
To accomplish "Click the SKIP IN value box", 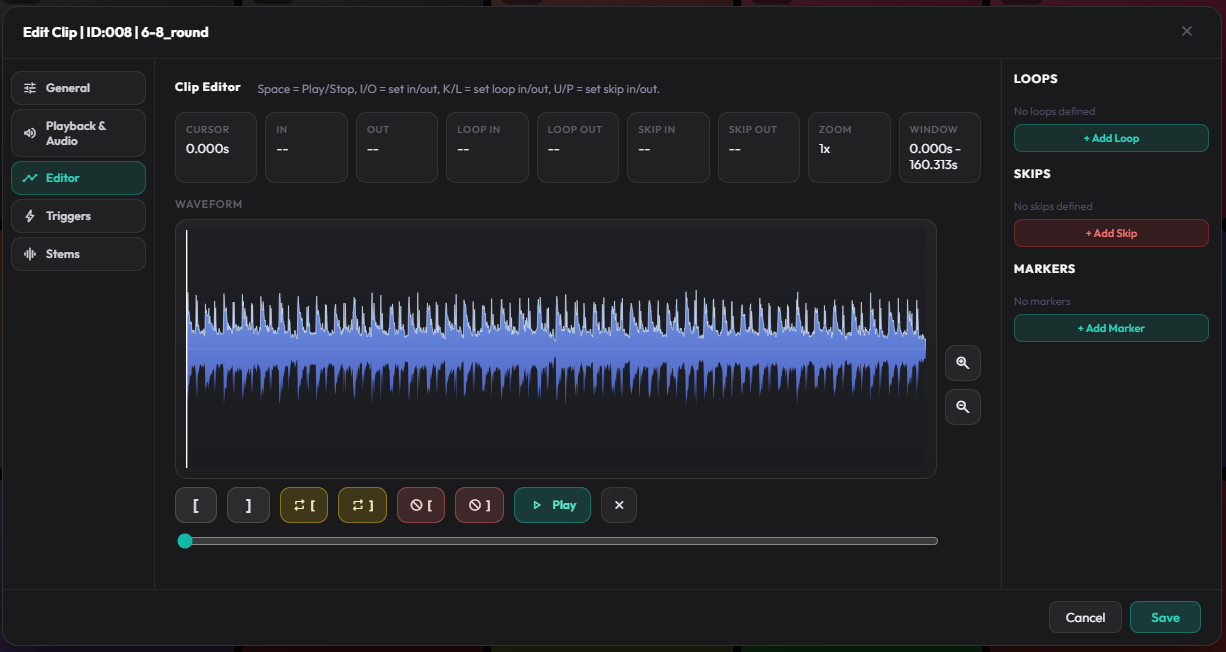I will (x=668, y=148).
